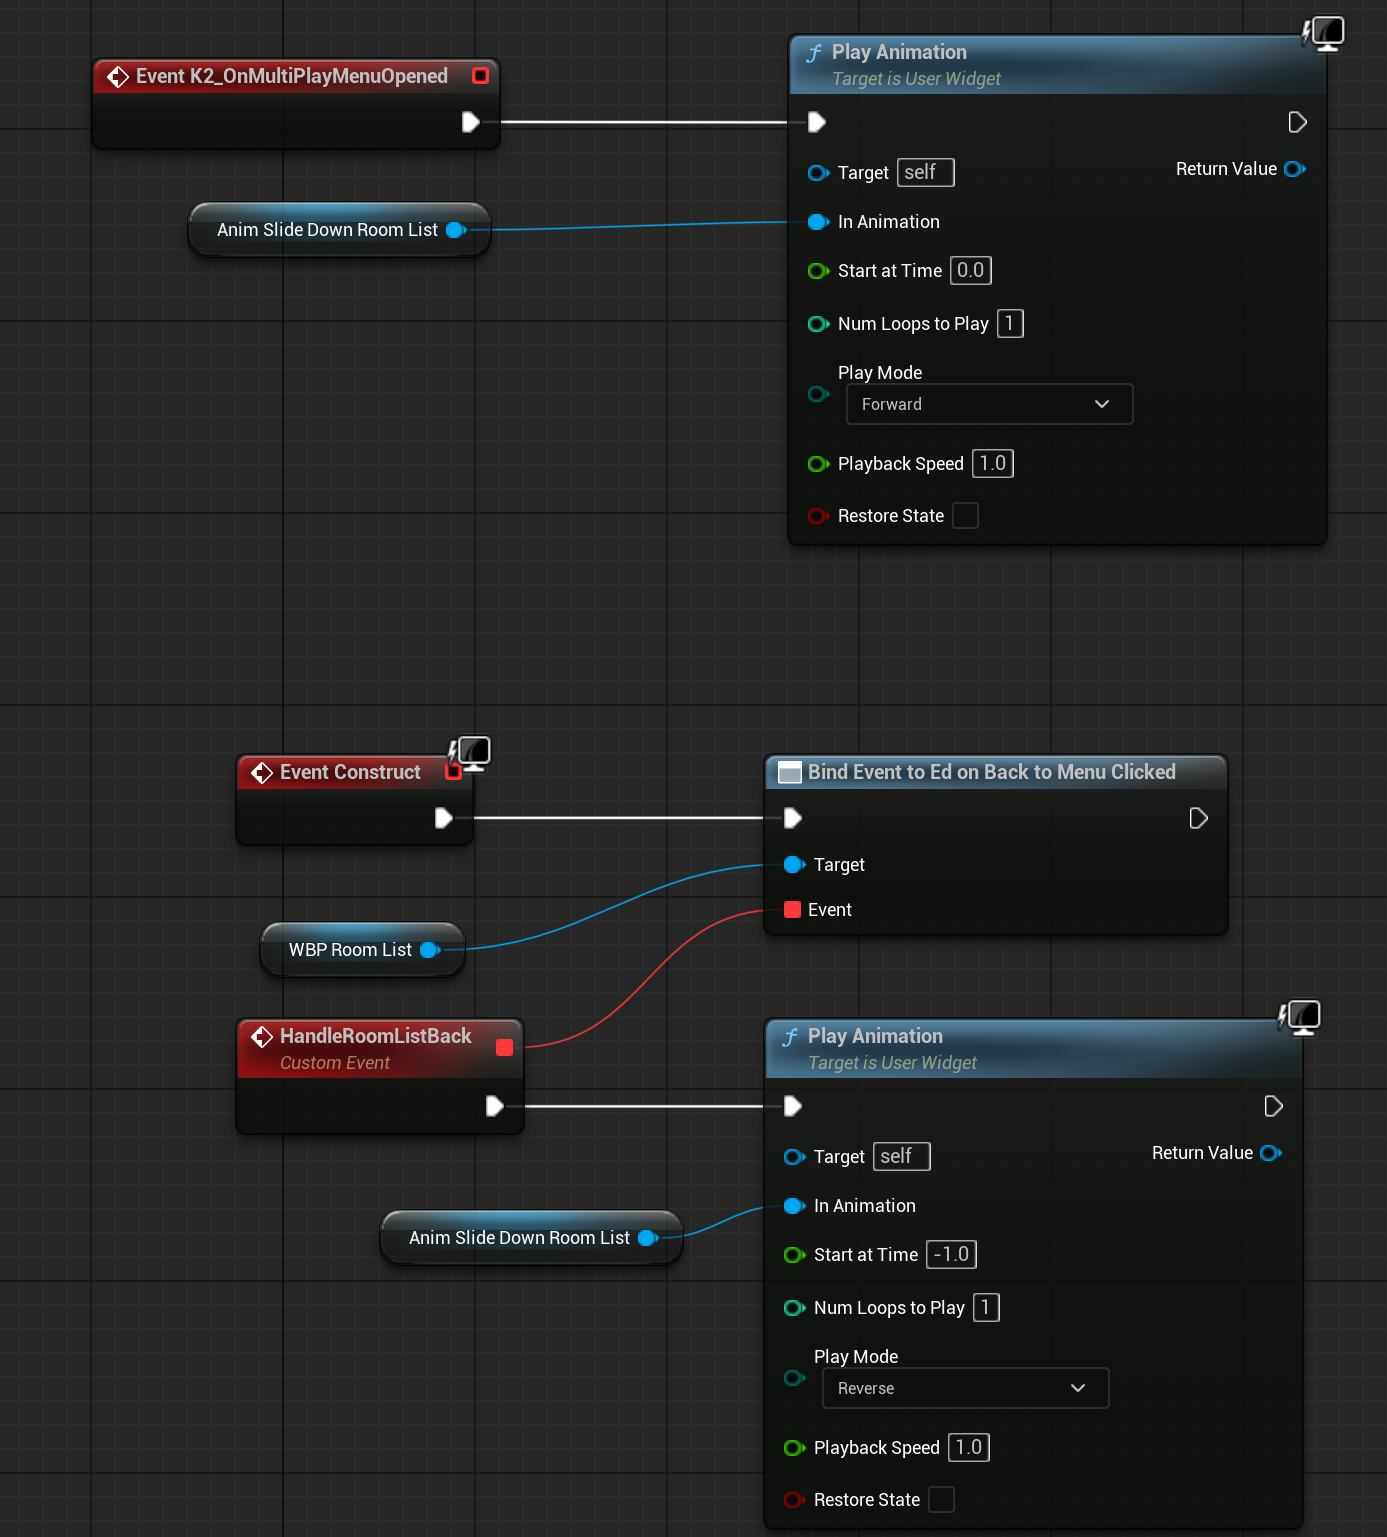Select Bind Event to Ed on Back to Menu Clicked header
The width and height of the screenshot is (1387, 1537).
(x=995, y=772)
